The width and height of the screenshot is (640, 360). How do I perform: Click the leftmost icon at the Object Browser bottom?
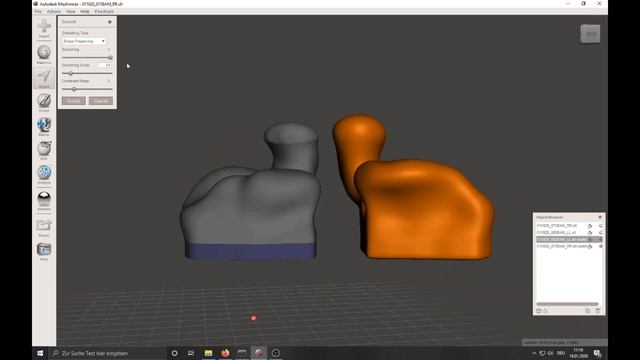click(538, 311)
